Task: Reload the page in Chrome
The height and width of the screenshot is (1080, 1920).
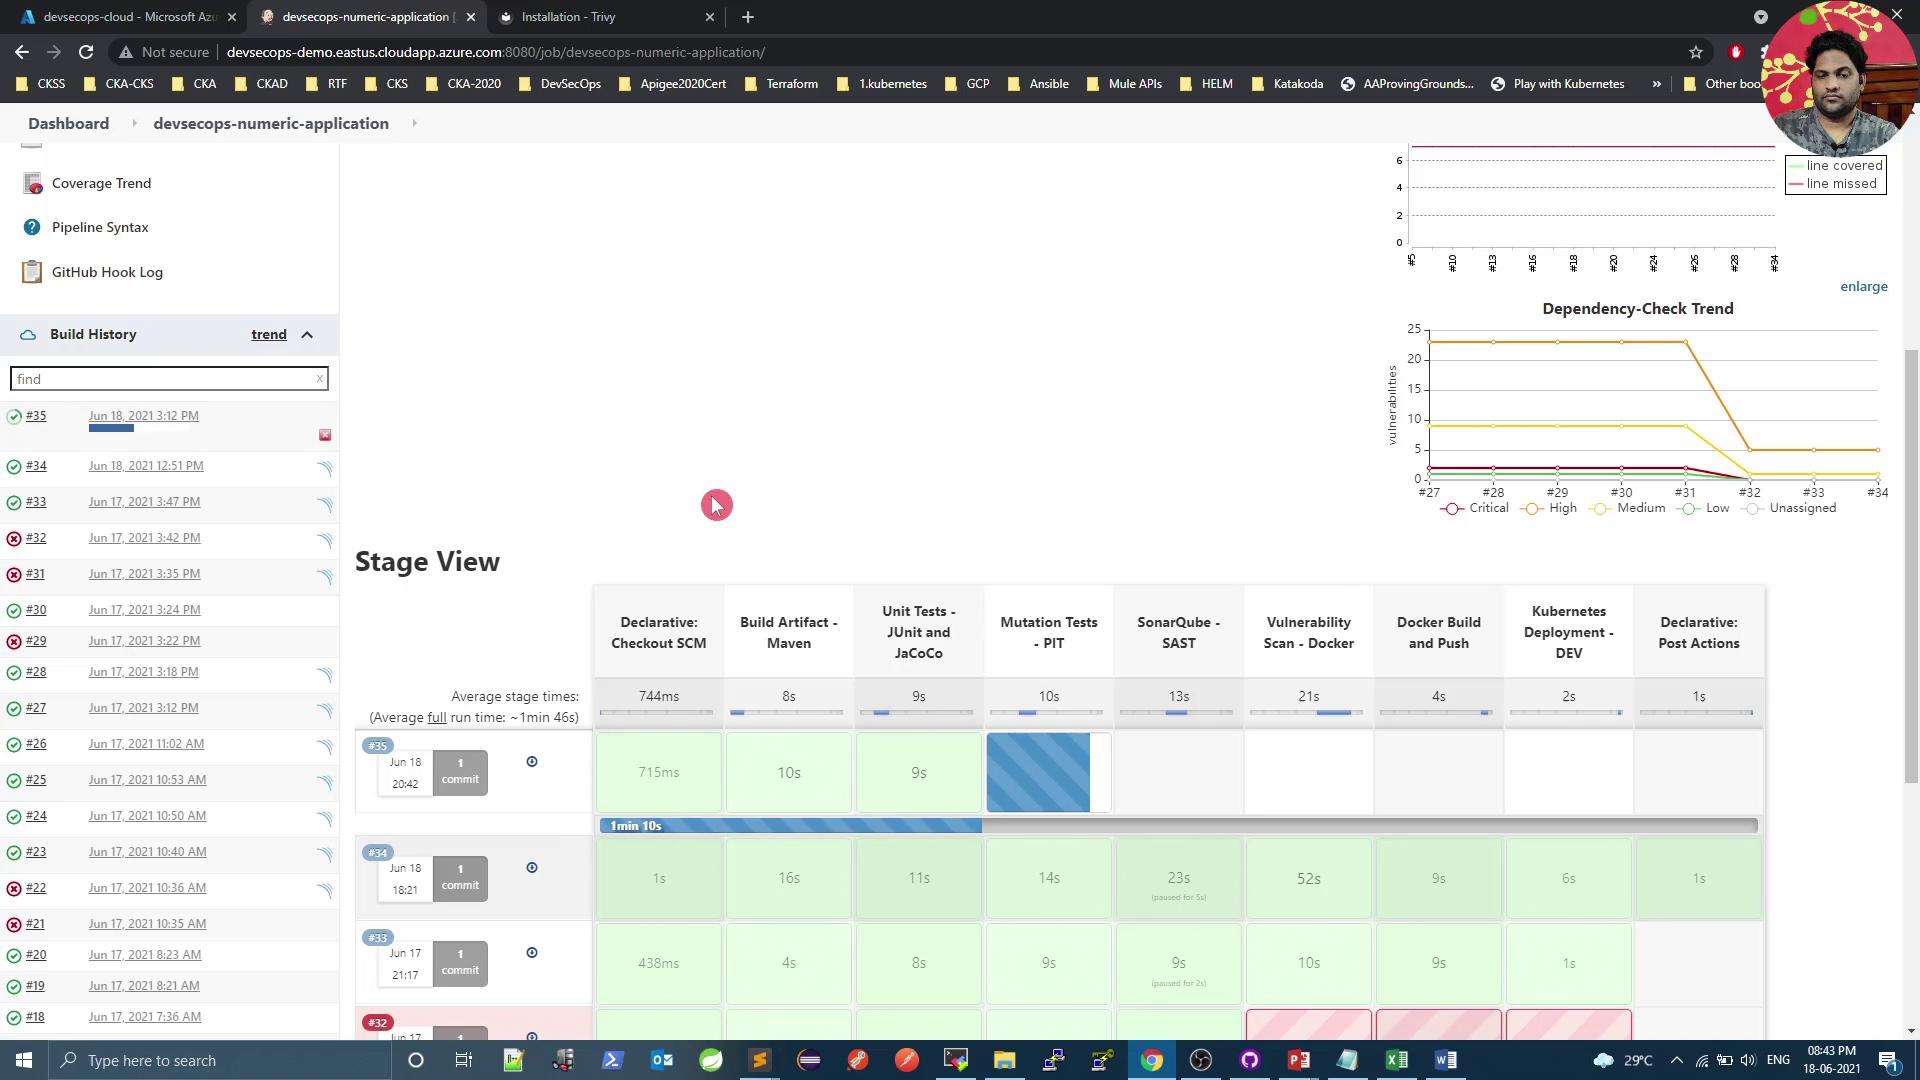Action: point(86,52)
